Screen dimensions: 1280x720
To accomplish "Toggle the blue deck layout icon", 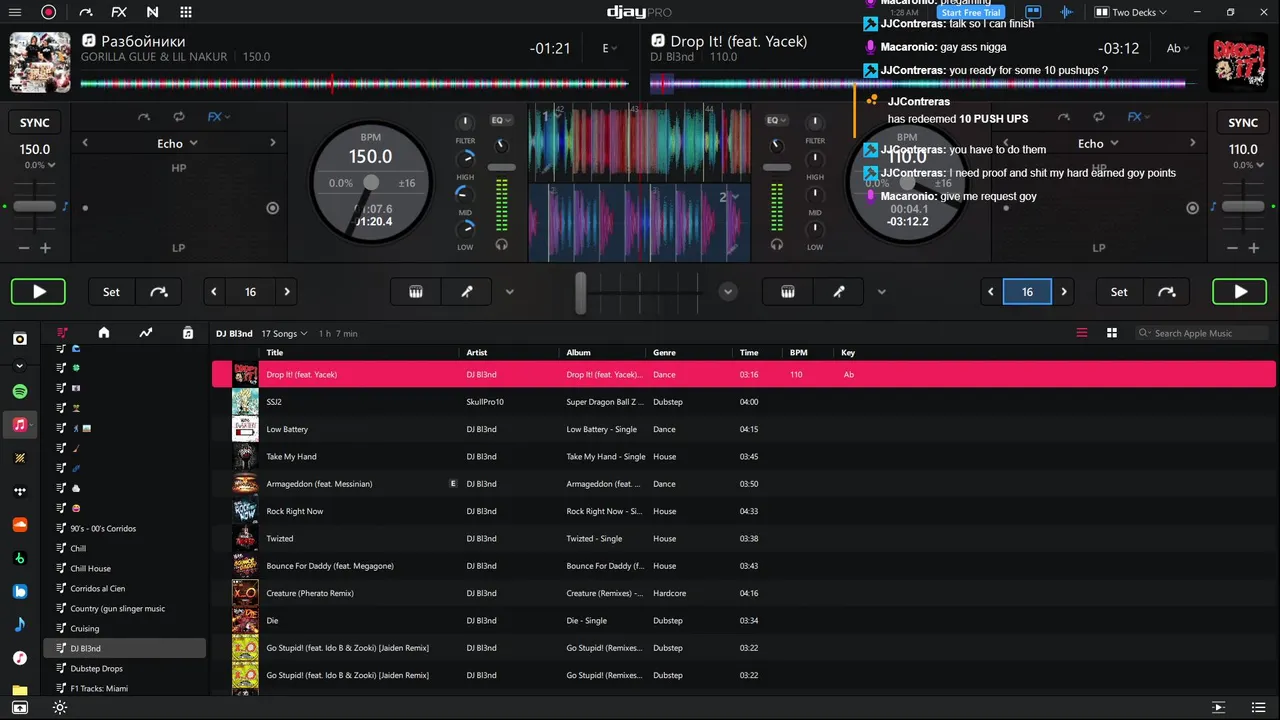I will click(1033, 12).
